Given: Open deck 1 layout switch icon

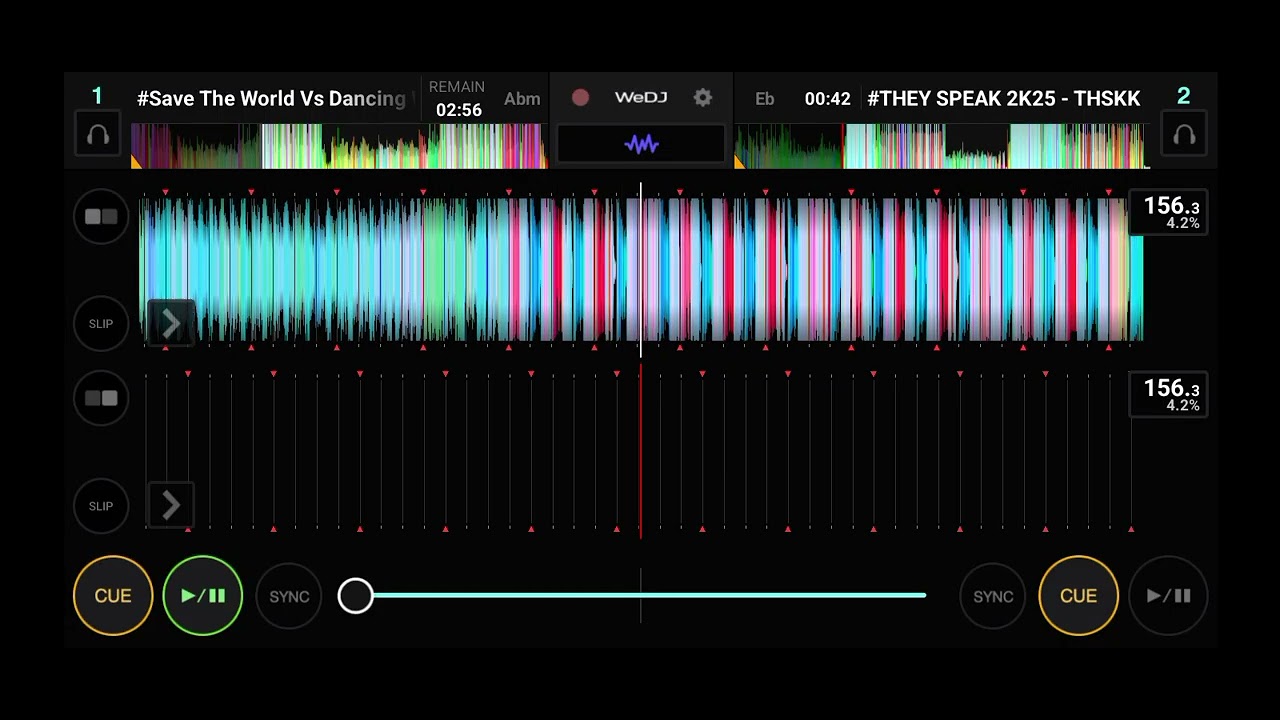Looking at the screenshot, I should (101, 216).
